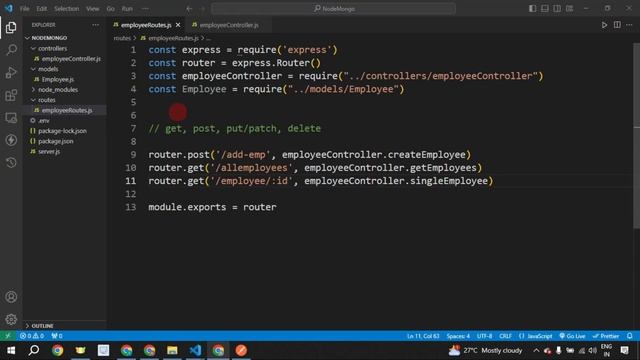Open the Selection menu
The width and height of the screenshot is (640, 360).
click(67, 9)
